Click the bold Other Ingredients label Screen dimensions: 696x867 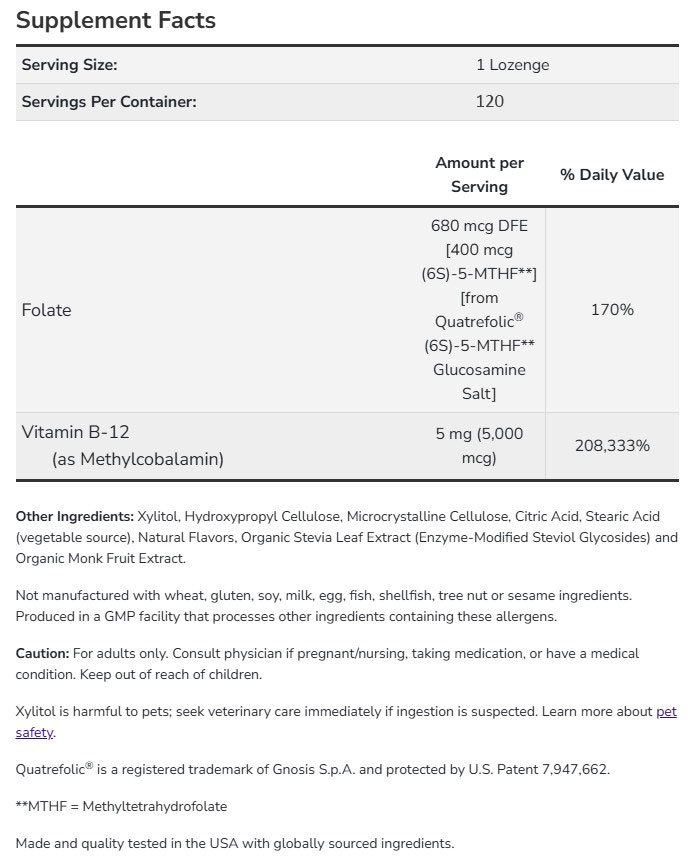click(x=75, y=516)
